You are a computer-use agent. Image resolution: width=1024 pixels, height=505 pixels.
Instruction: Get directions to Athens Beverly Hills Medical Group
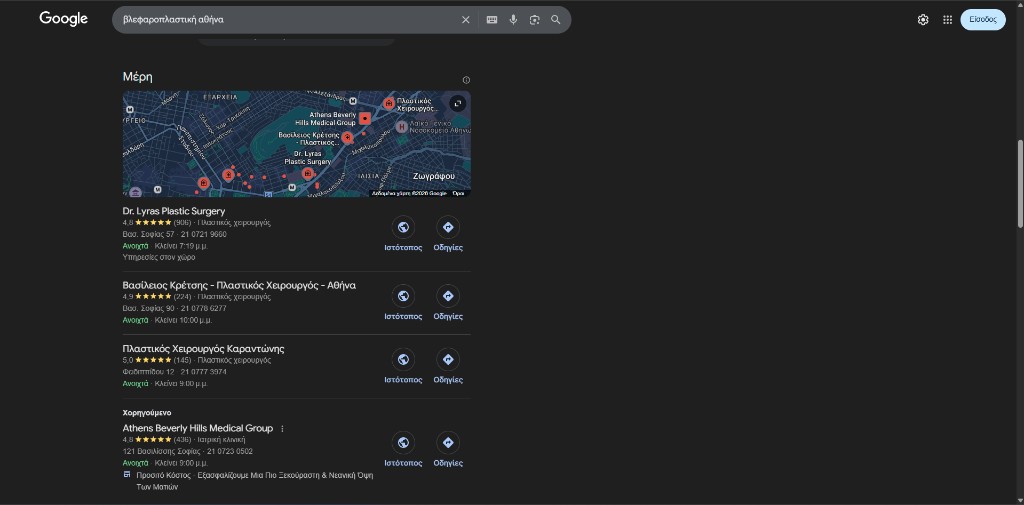tap(448, 449)
